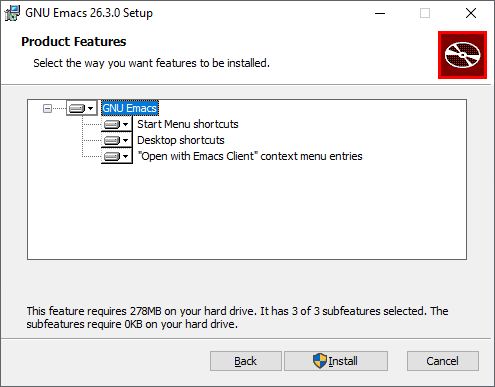Screen dimensions: 495x387
Task: Click the "GNU Emacs 26.3.0 Setup" title
Action: [x=89, y=13]
